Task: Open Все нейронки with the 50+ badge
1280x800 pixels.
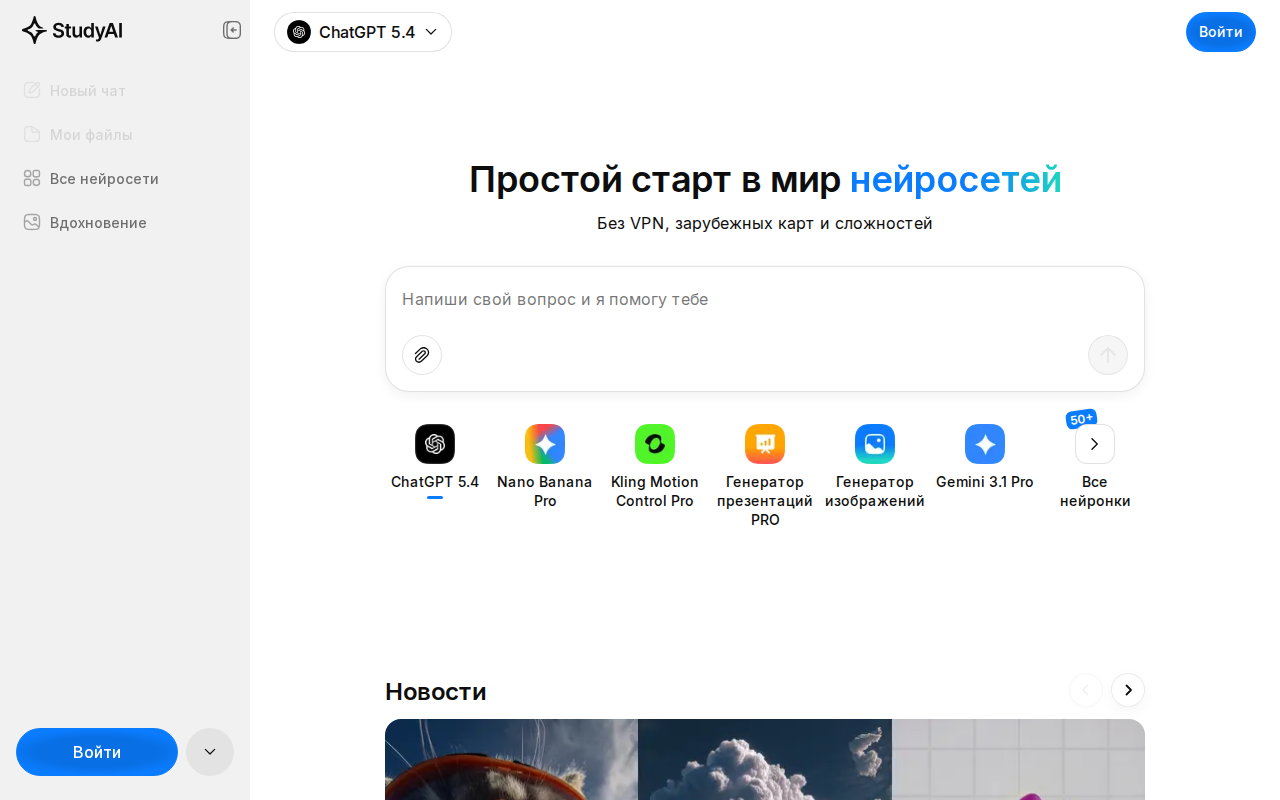Action: click(x=1094, y=444)
